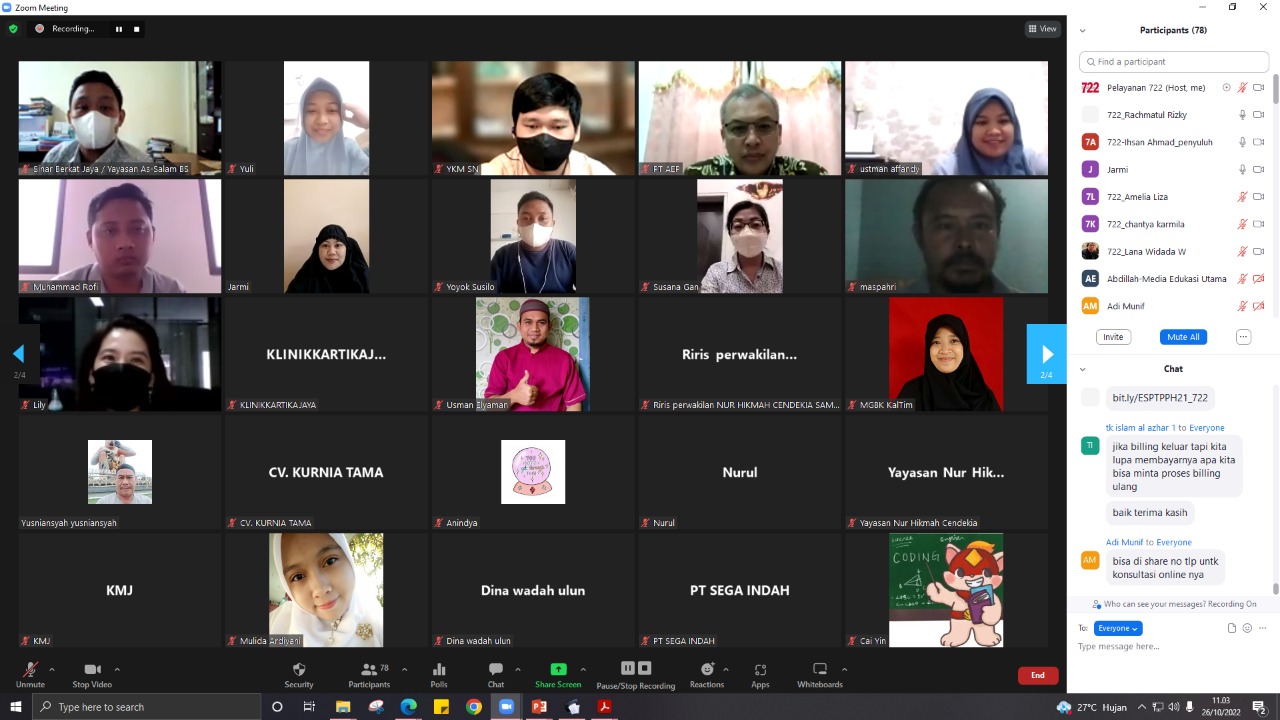Image resolution: width=1280 pixels, height=720 pixels.
Task: Unmute the microphone
Action: (x=30, y=670)
